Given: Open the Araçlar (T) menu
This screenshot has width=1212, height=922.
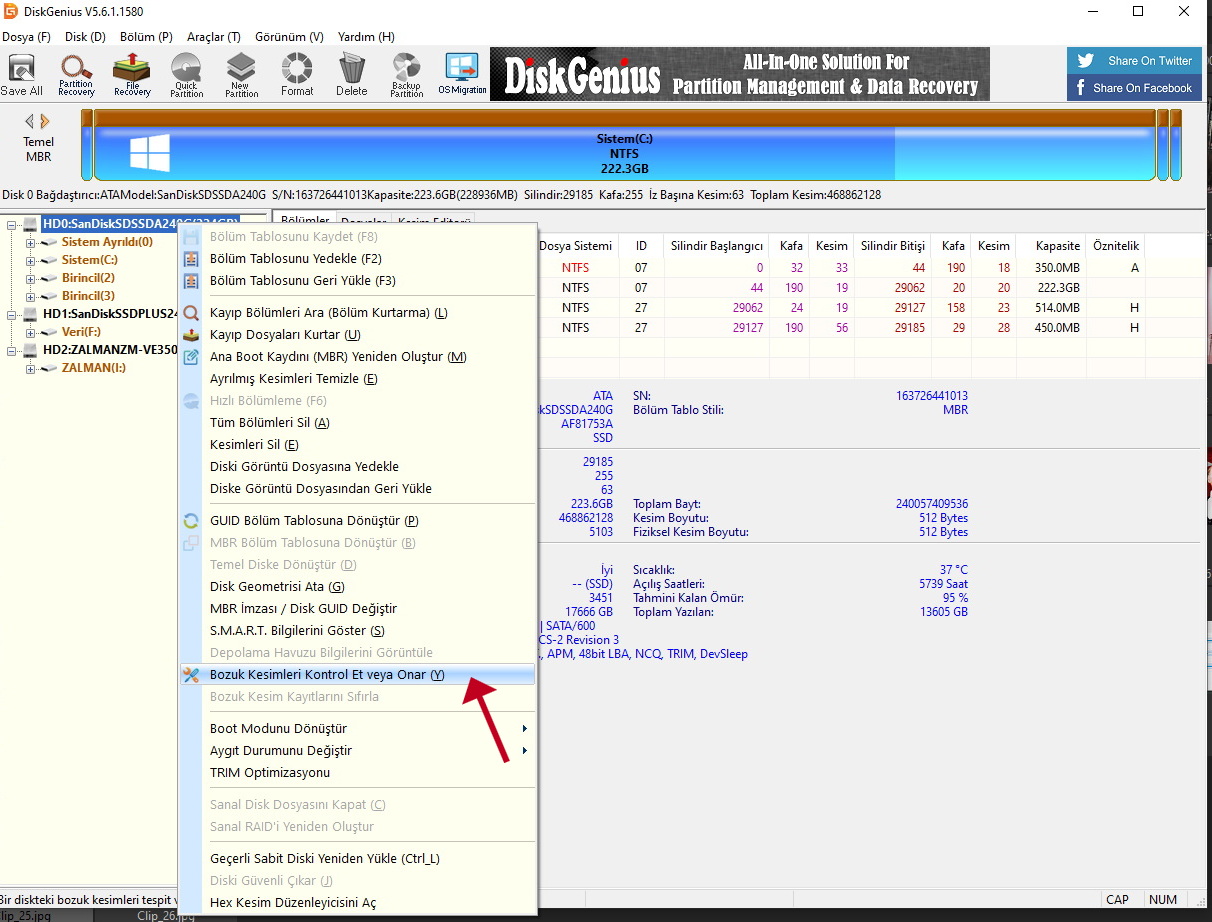Looking at the screenshot, I should (x=214, y=37).
